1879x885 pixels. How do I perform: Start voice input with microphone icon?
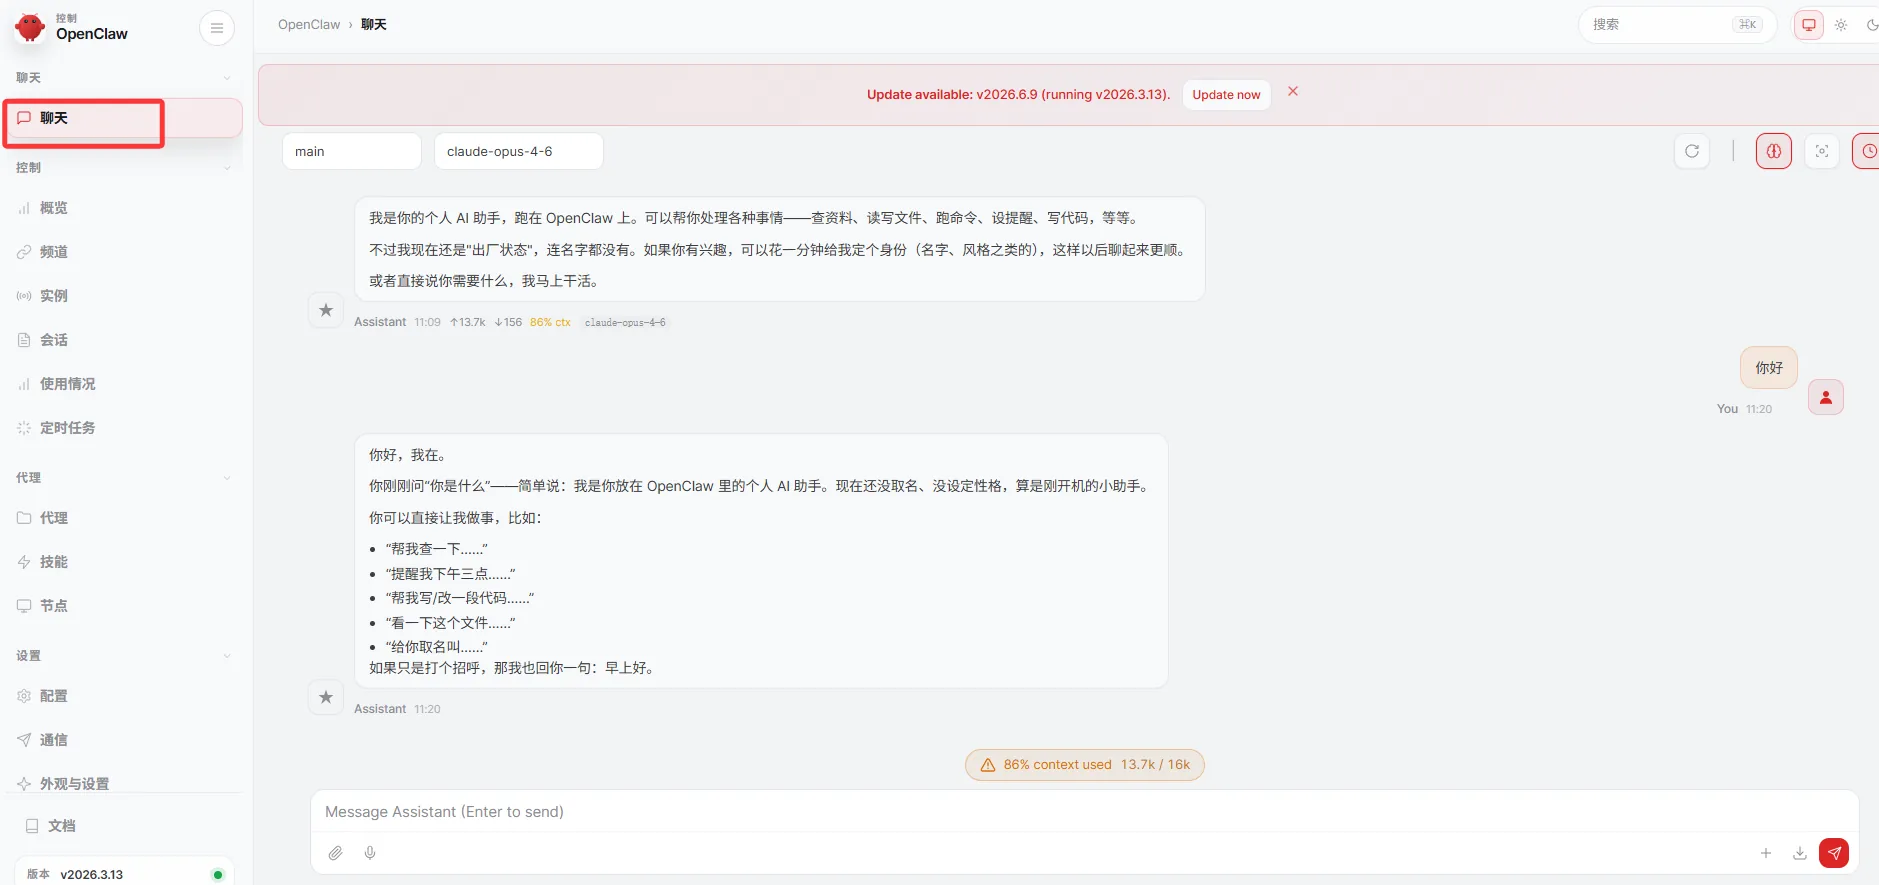[370, 853]
